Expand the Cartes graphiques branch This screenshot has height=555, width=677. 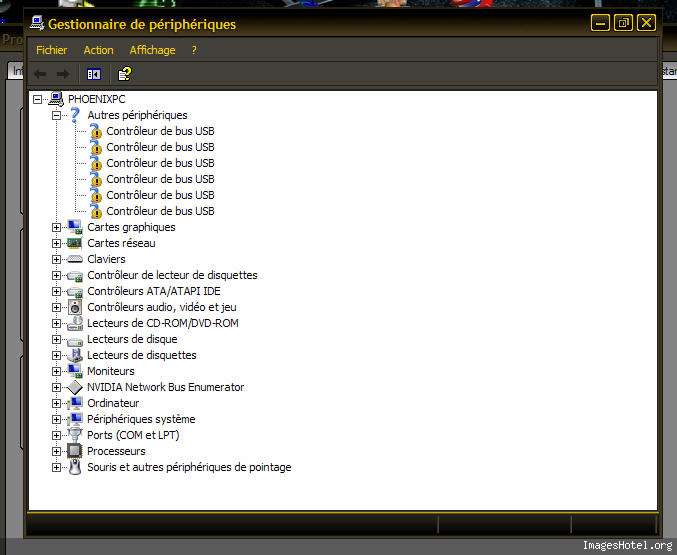click(x=56, y=227)
